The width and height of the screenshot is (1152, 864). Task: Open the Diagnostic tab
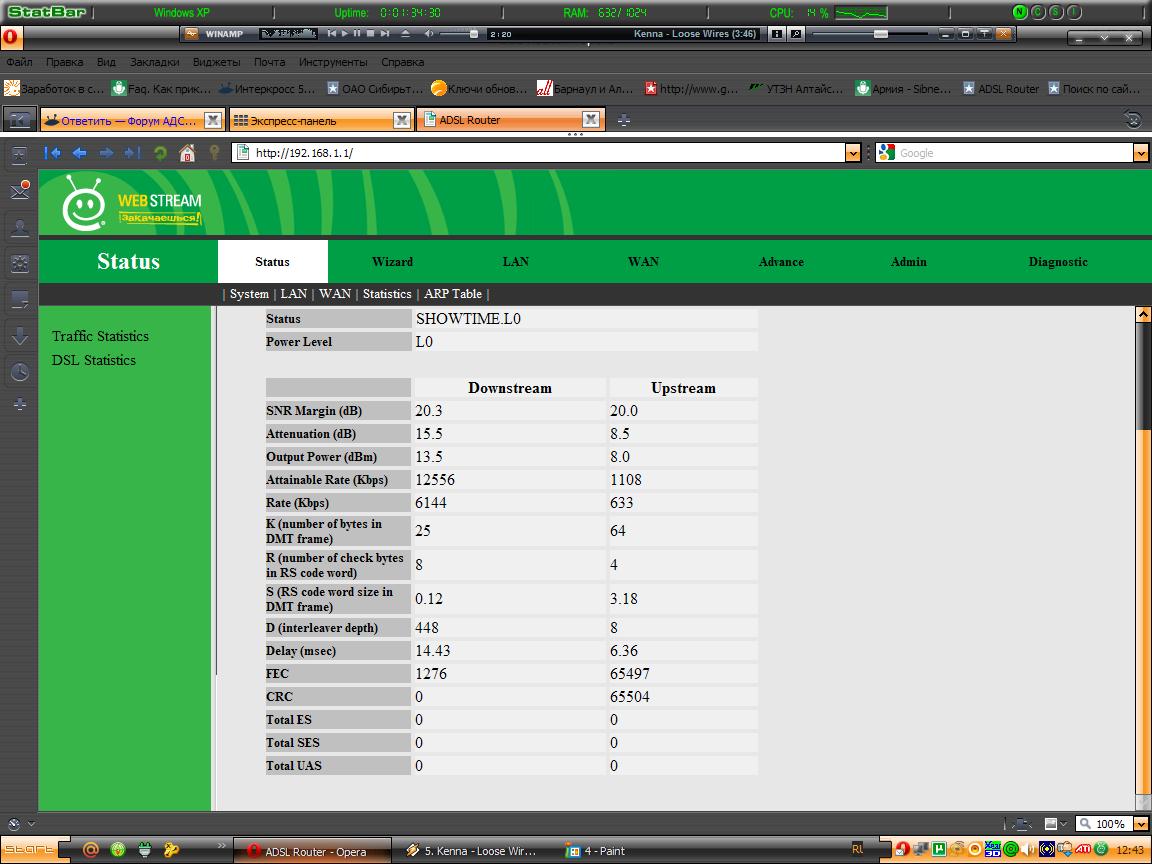click(1057, 262)
